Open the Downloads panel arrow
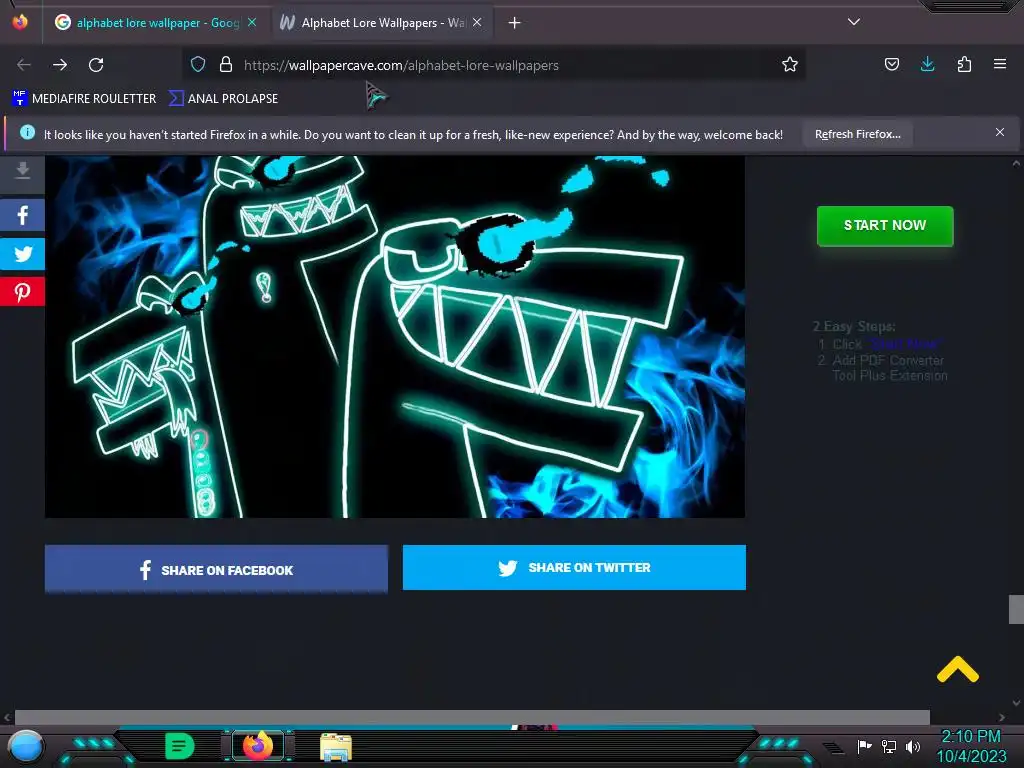1024x768 pixels. (x=927, y=65)
